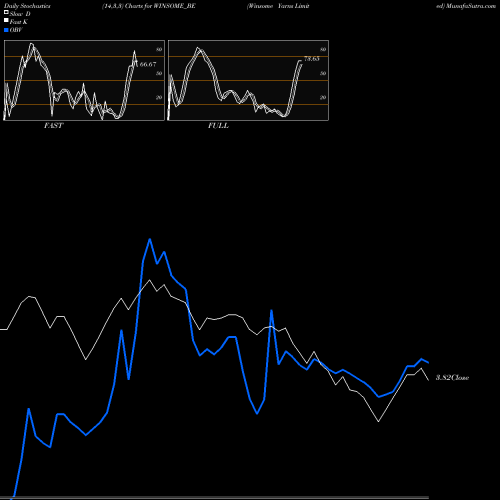Click the 20 axis label on FAST chart
This screenshot has height=500, width=500.
tap(159, 97)
